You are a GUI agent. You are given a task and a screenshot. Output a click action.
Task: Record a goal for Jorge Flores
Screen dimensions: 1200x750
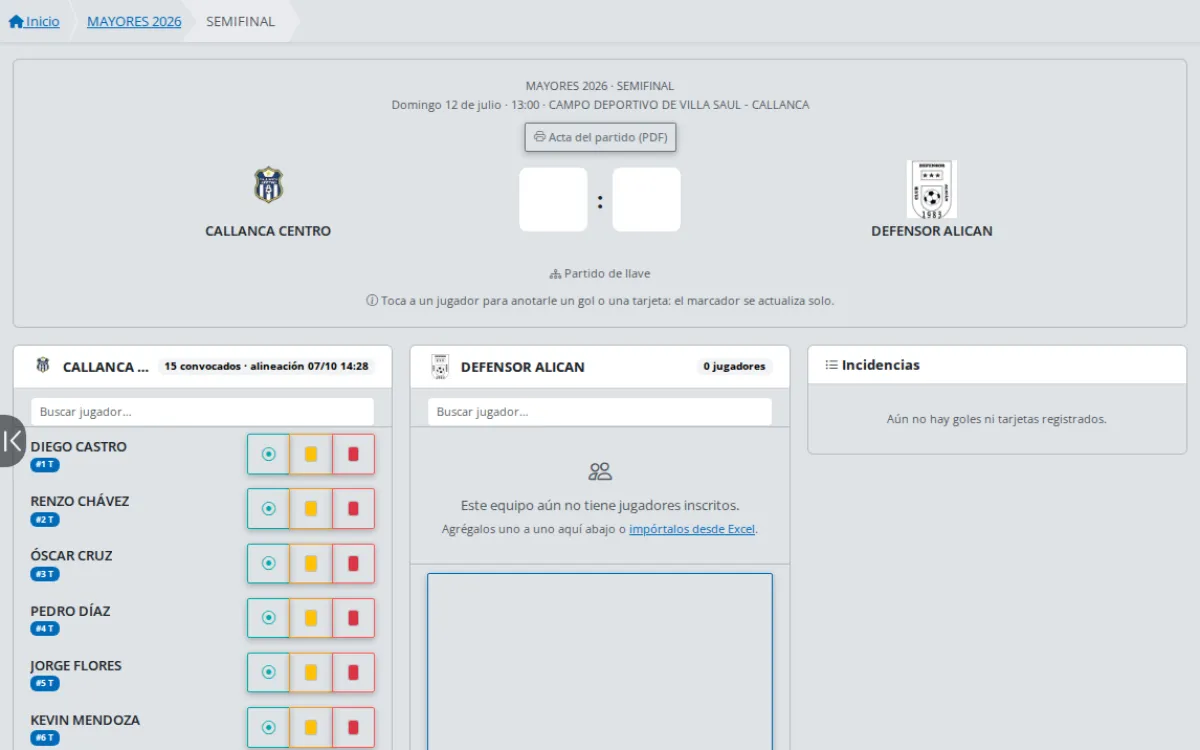[x=268, y=673]
